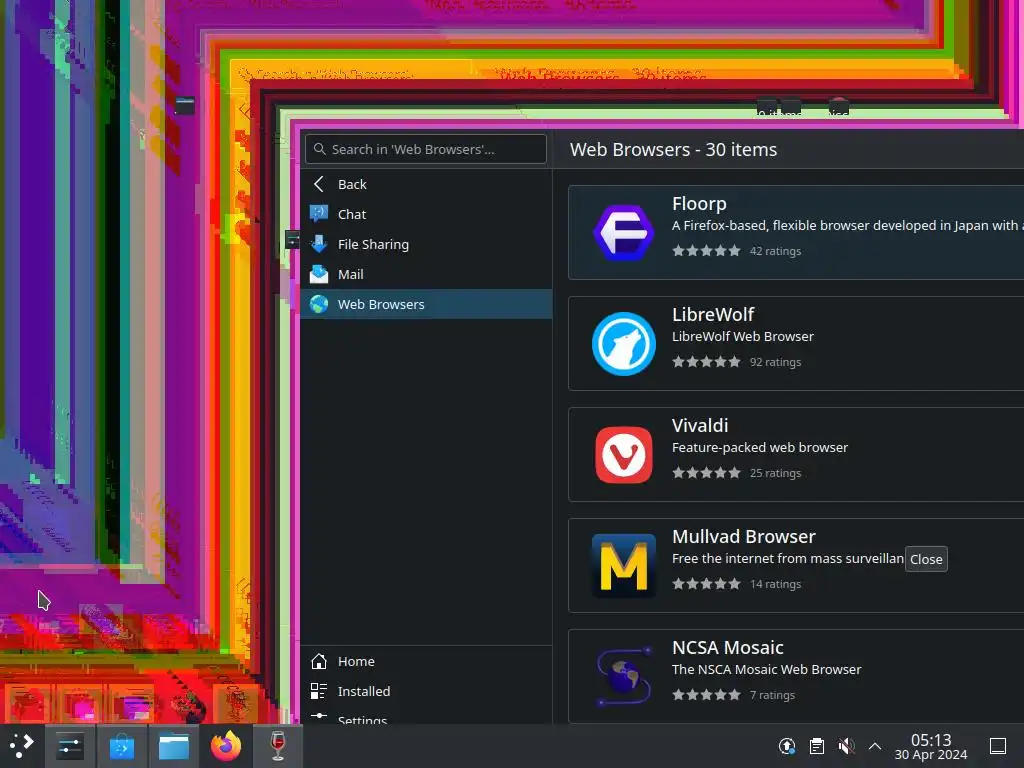This screenshot has width=1024, height=768.
Task: Click the Chat speech bubble icon
Action: click(319, 214)
